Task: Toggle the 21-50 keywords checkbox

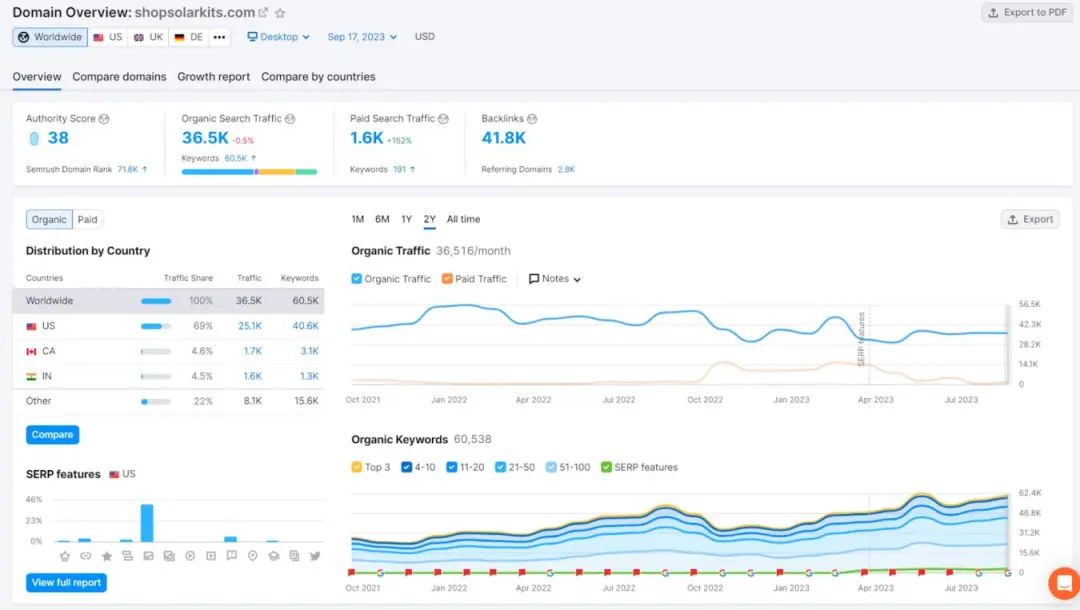Action: tap(500, 467)
